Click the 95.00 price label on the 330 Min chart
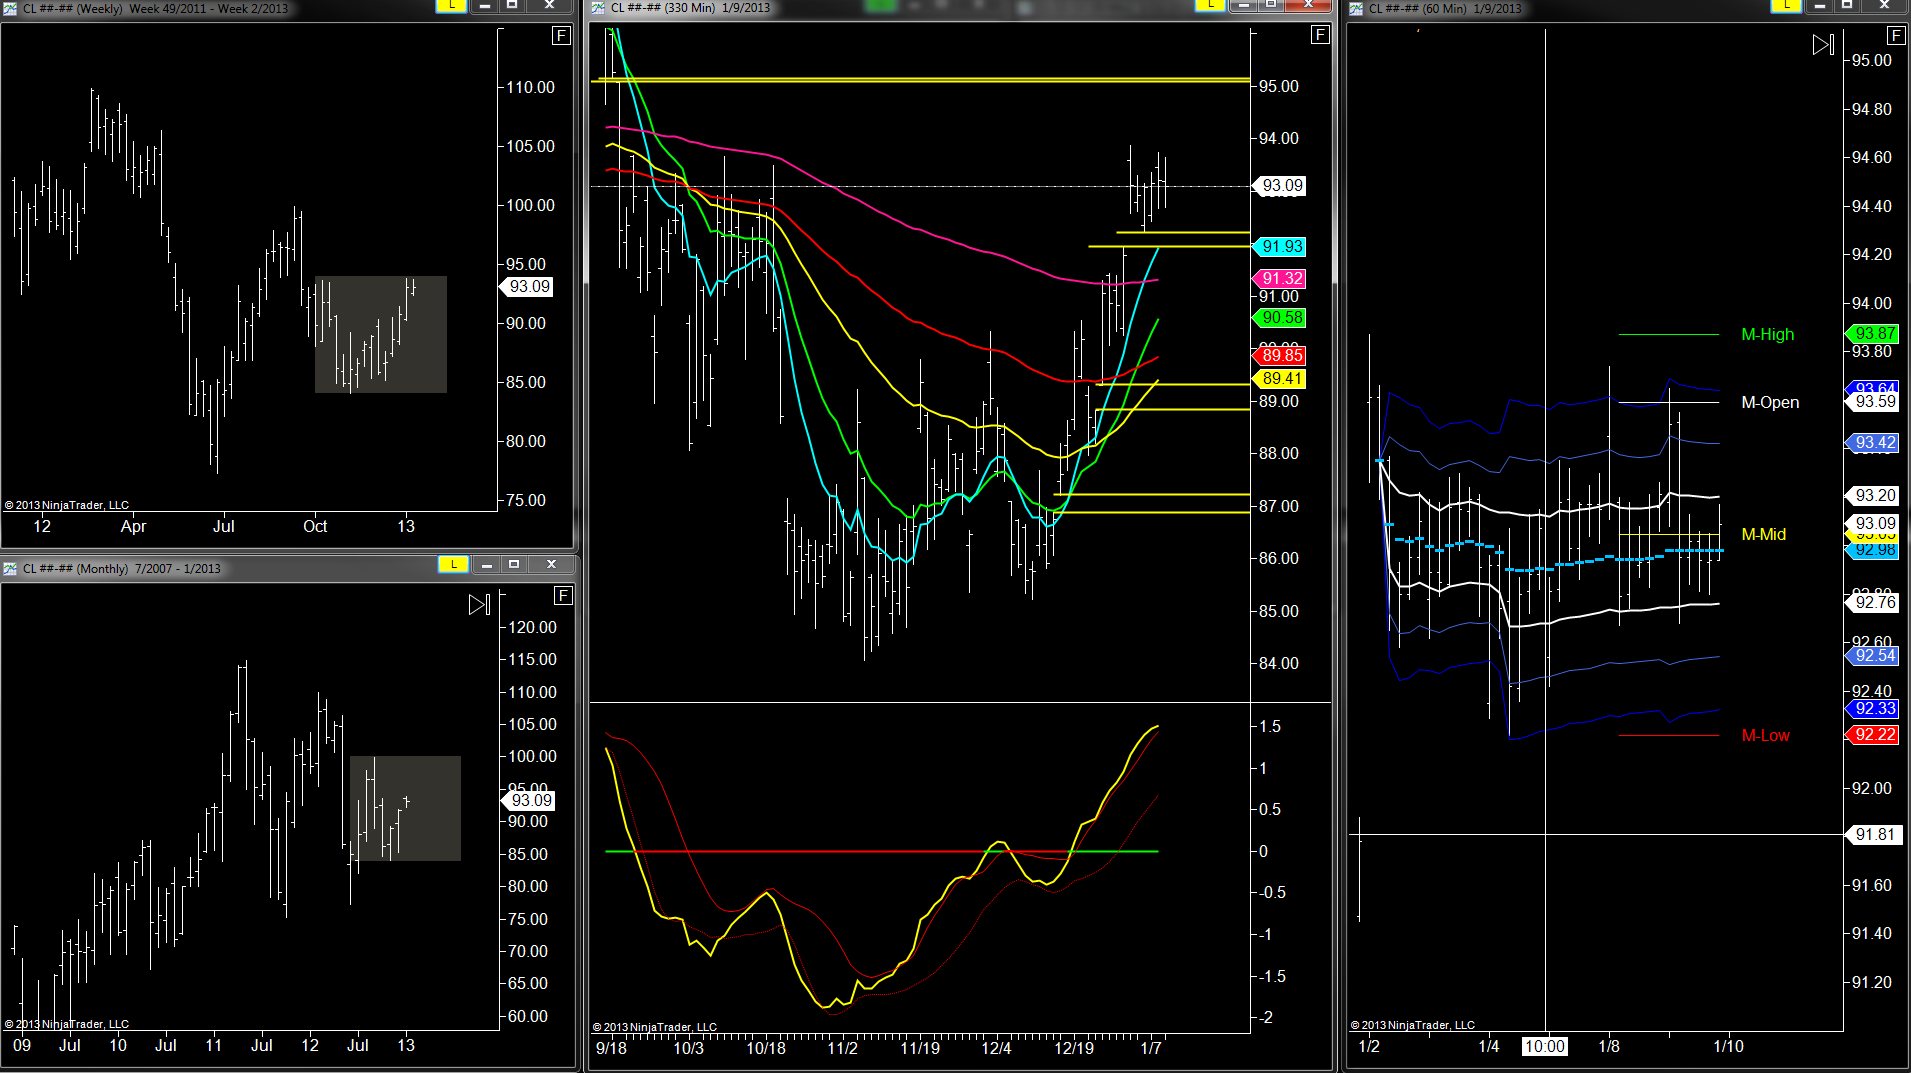1911x1073 pixels. (x=1278, y=87)
